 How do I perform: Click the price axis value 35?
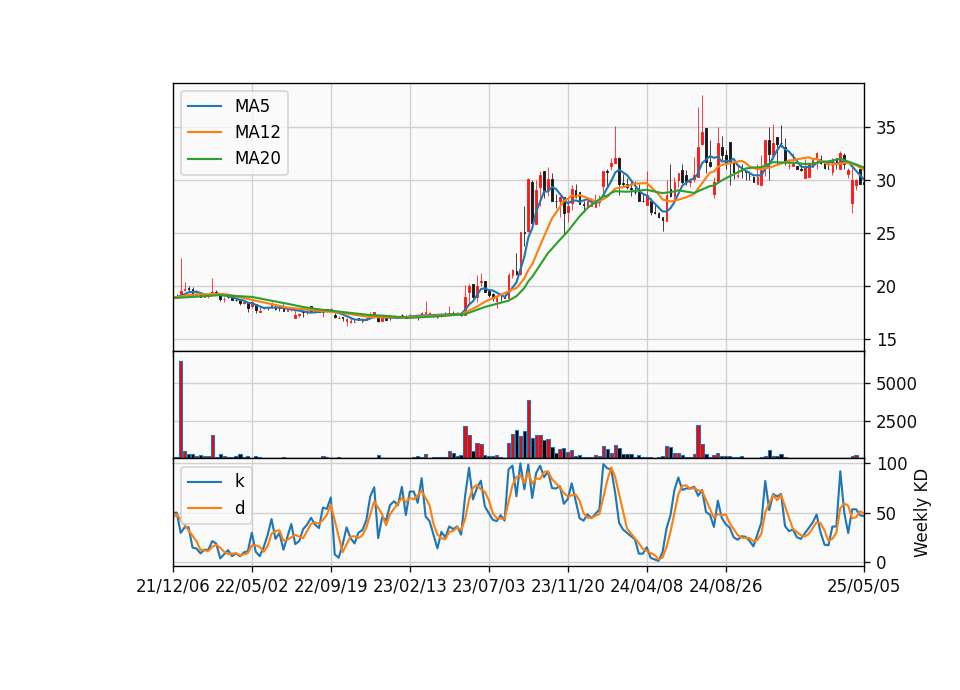pos(886,128)
